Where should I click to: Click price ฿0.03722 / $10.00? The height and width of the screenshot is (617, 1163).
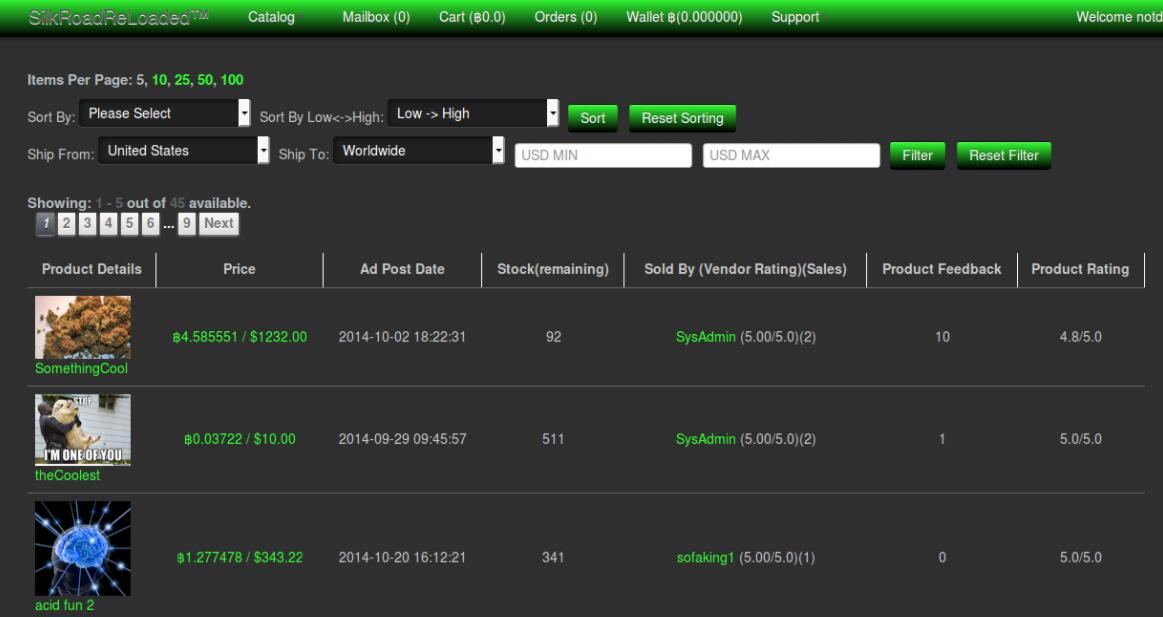[240, 439]
